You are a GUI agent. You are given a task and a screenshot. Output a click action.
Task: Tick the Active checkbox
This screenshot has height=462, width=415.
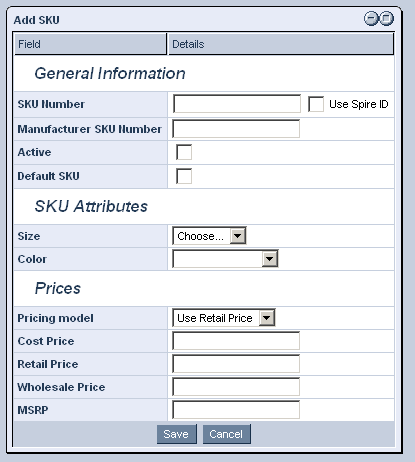[x=184, y=152]
